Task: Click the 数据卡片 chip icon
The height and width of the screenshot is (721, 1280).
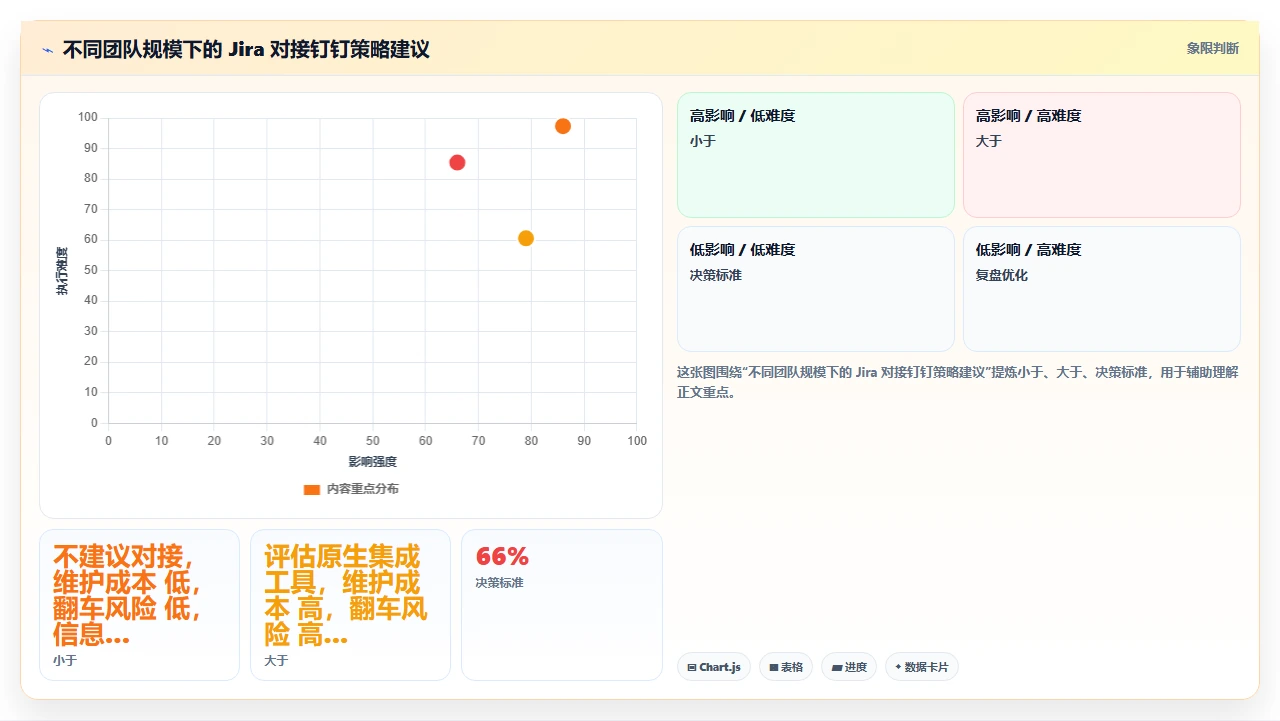Action: tap(898, 667)
